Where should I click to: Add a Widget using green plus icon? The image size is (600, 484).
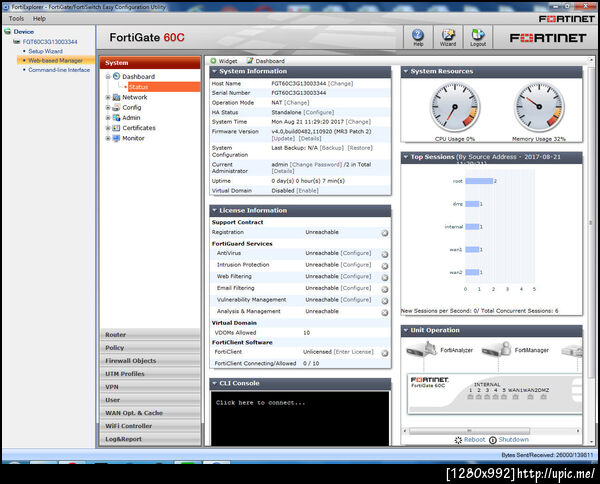tap(213, 61)
